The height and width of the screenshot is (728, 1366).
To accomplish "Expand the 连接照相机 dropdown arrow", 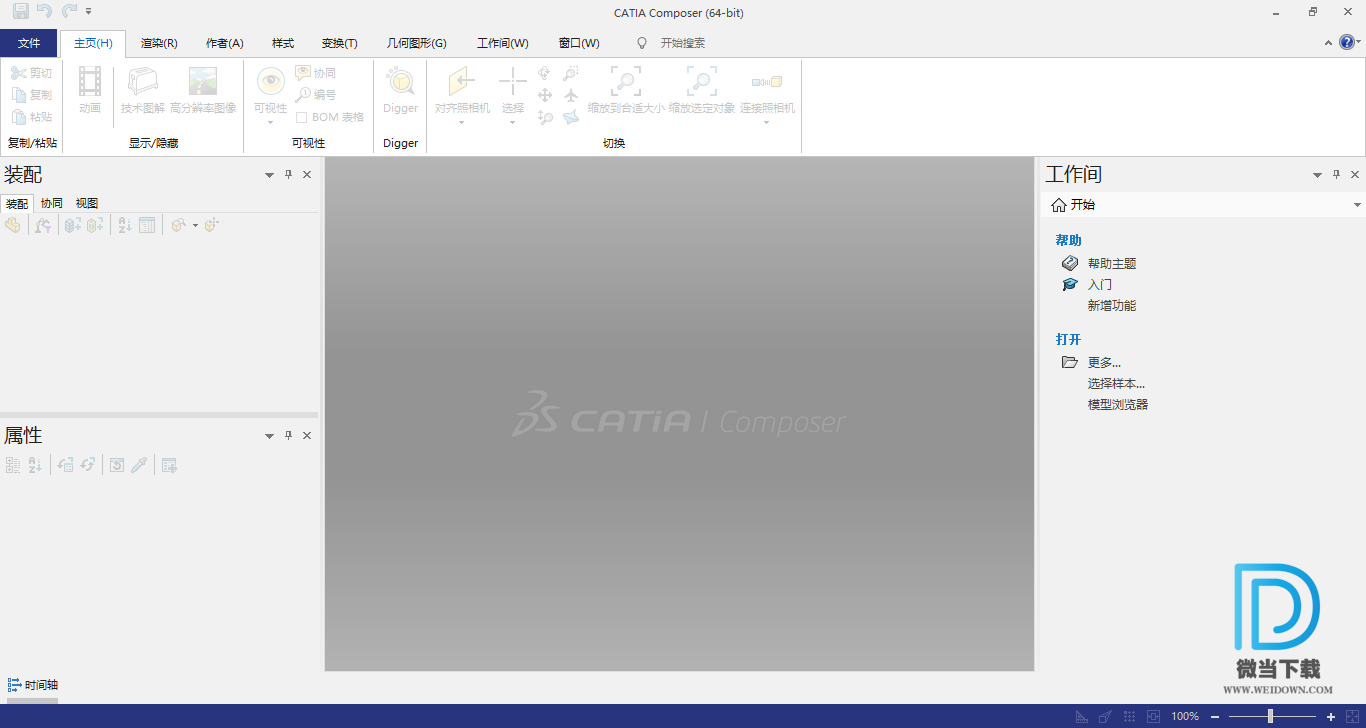I will 767,122.
